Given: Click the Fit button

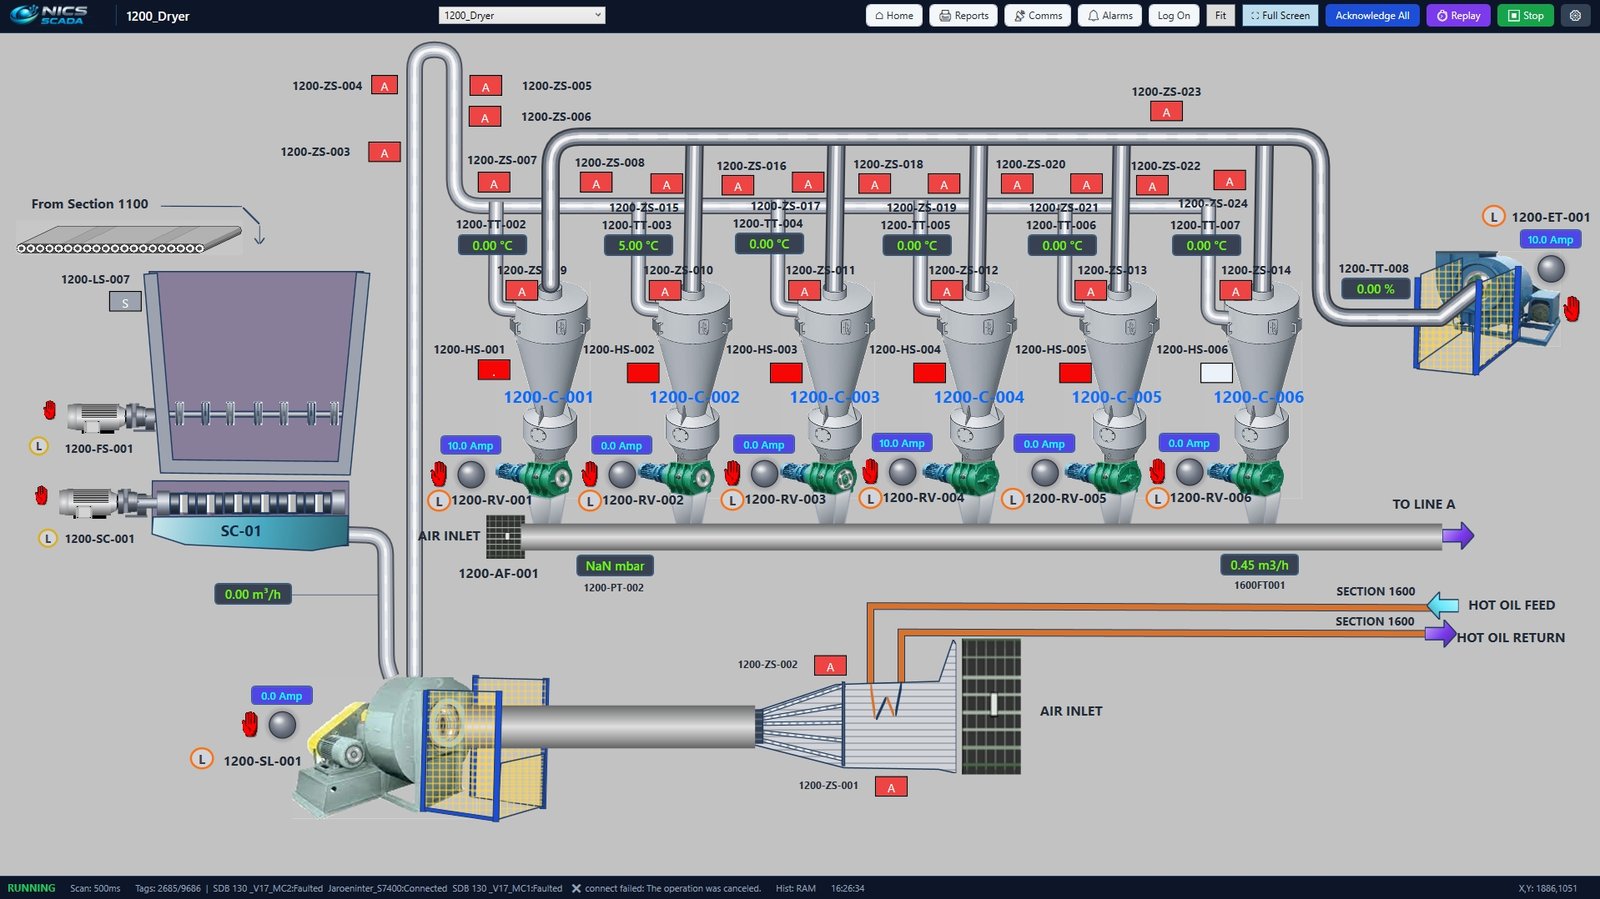Looking at the screenshot, I should click(x=1220, y=15).
